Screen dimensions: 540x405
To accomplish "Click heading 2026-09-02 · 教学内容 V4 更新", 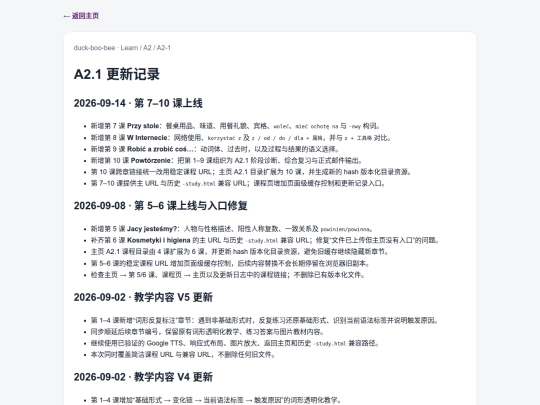I will pyautogui.click(x=143, y=377).
